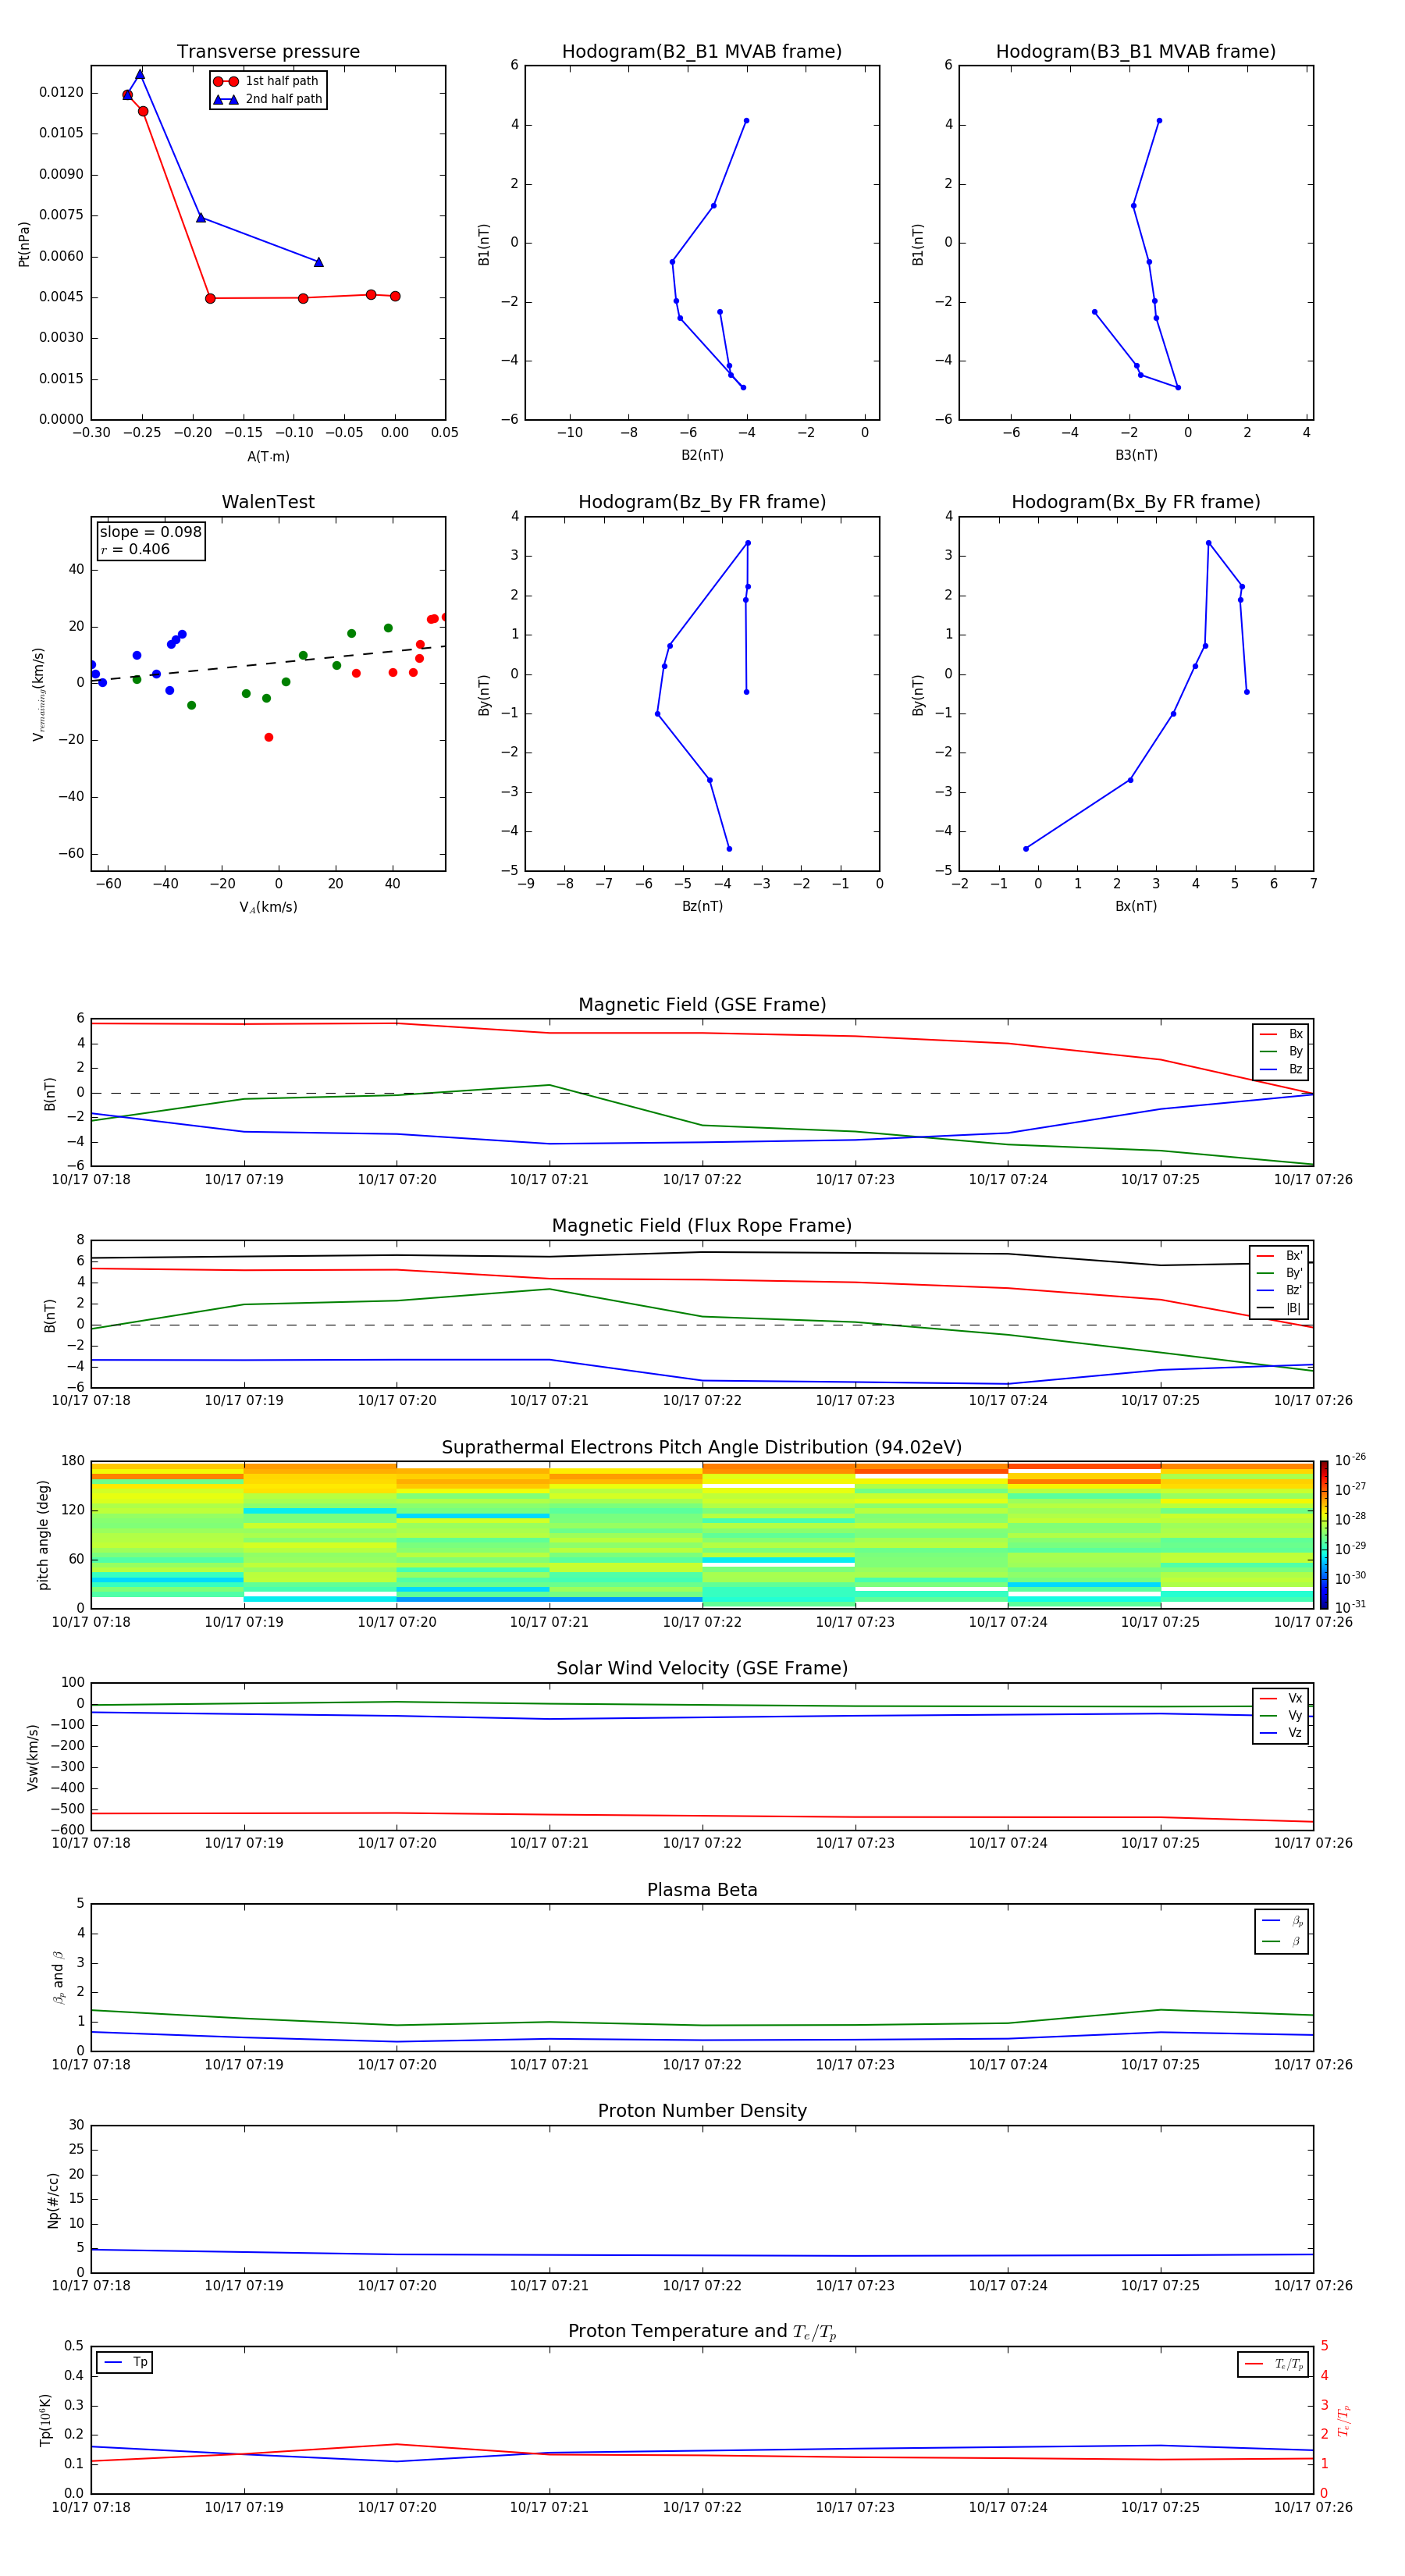
Task: Click the 'Hodogram(B2_B1 MVAB frame)' title
Action: click(x=702, y=52)
